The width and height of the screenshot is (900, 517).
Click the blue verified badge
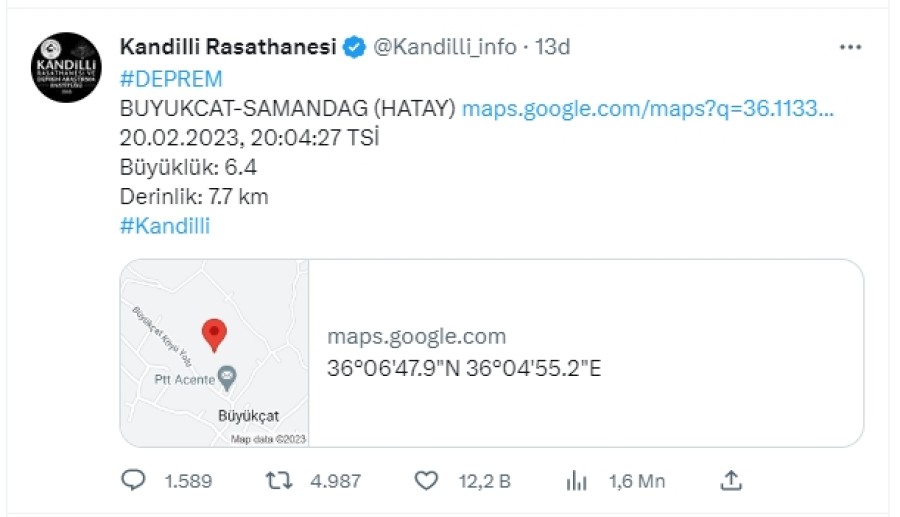[x=353, y=47]
